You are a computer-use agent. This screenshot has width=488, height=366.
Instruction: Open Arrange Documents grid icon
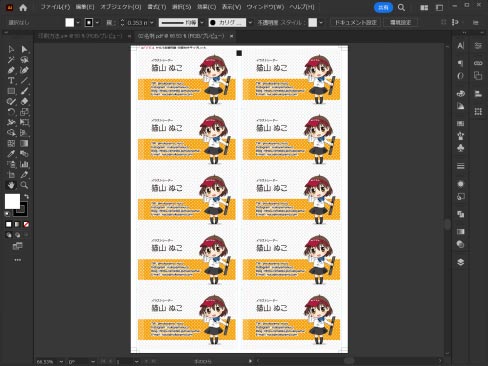[424, 8]
